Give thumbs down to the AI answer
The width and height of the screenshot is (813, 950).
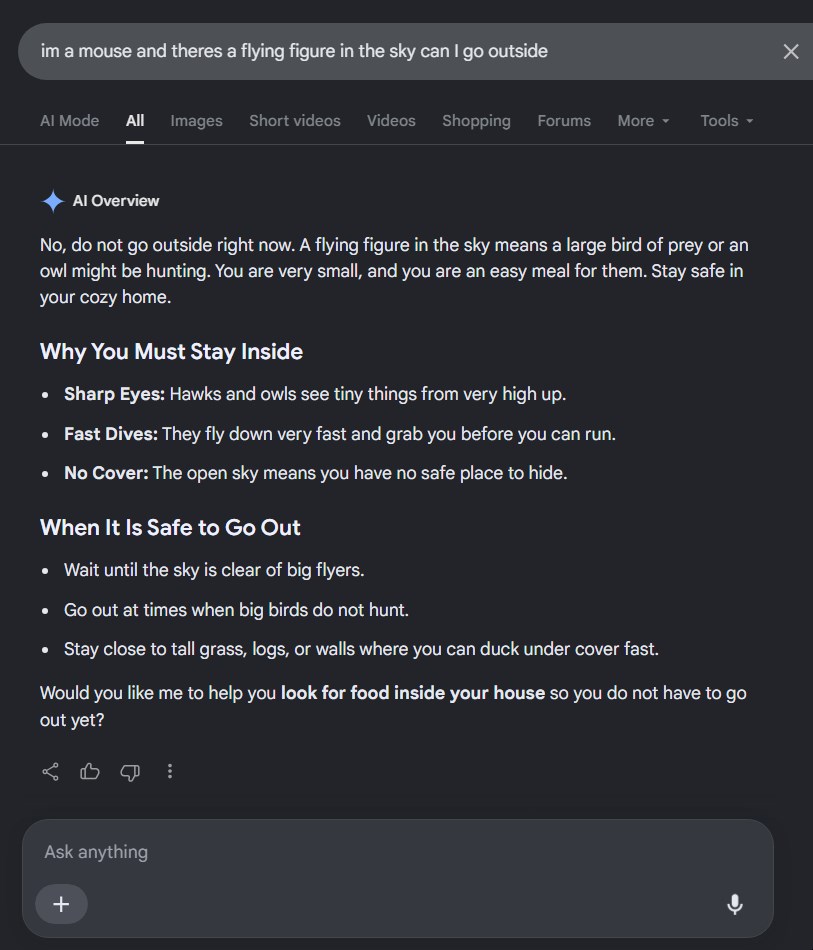coord(130,772)
